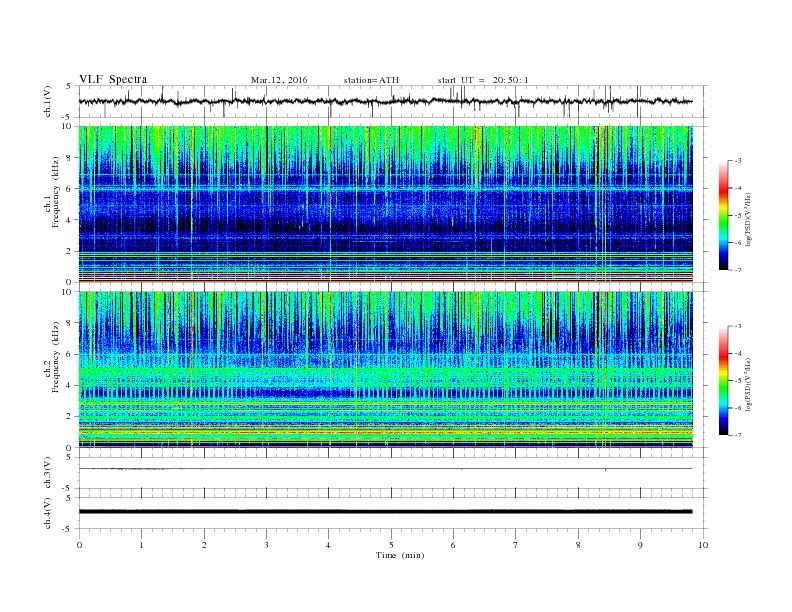
Task: Click the "10" tick on the time axis
Action: click(703, 545)
